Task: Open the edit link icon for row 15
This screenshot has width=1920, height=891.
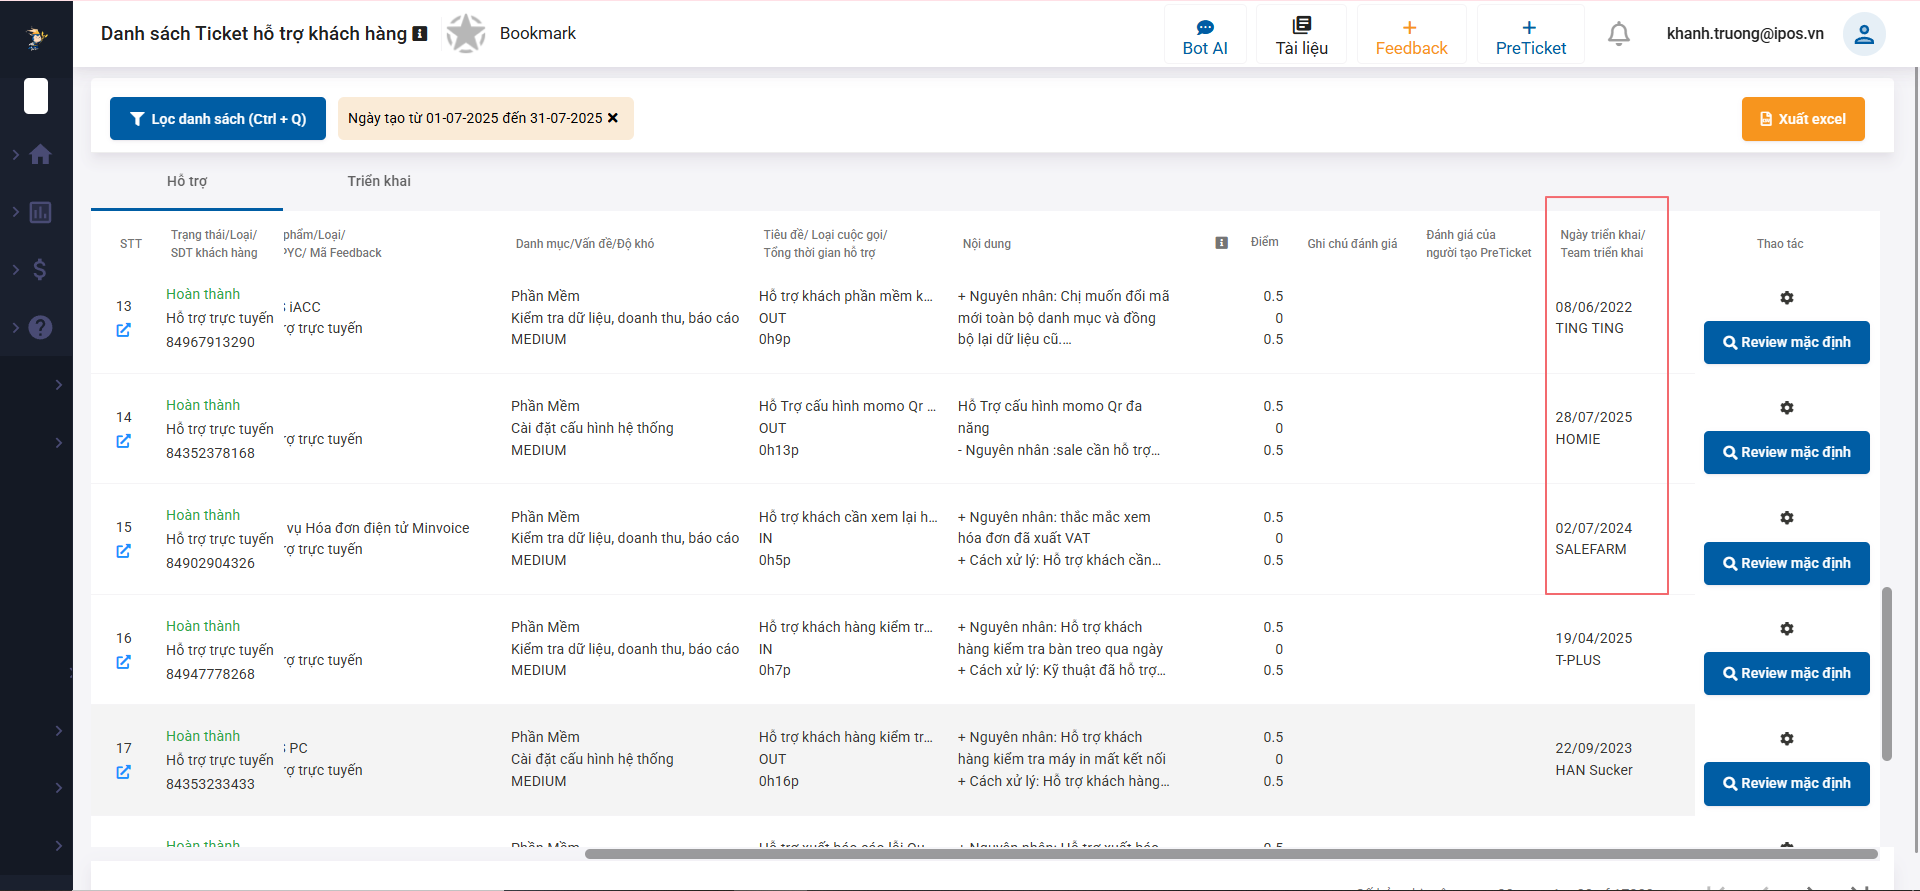Action: click(x=123, y=551)
